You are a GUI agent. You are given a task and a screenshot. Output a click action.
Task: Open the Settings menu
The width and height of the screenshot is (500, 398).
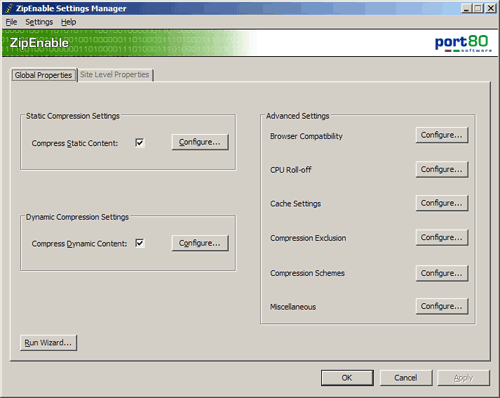(x=39, y=22)
